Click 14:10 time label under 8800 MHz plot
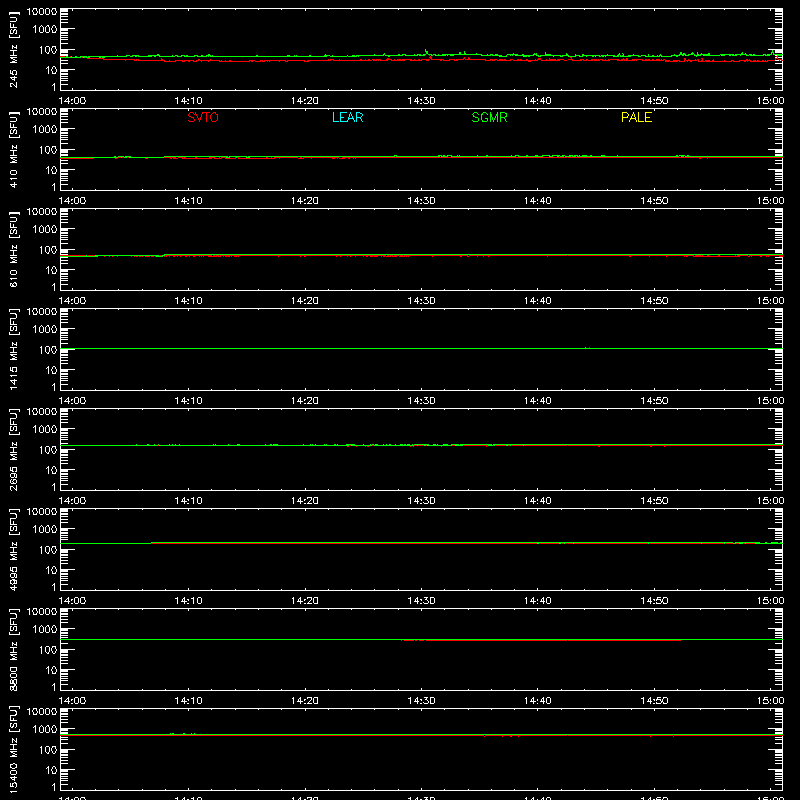The width and height of the screenshot is (800, 800). click(x=188, y=701)
